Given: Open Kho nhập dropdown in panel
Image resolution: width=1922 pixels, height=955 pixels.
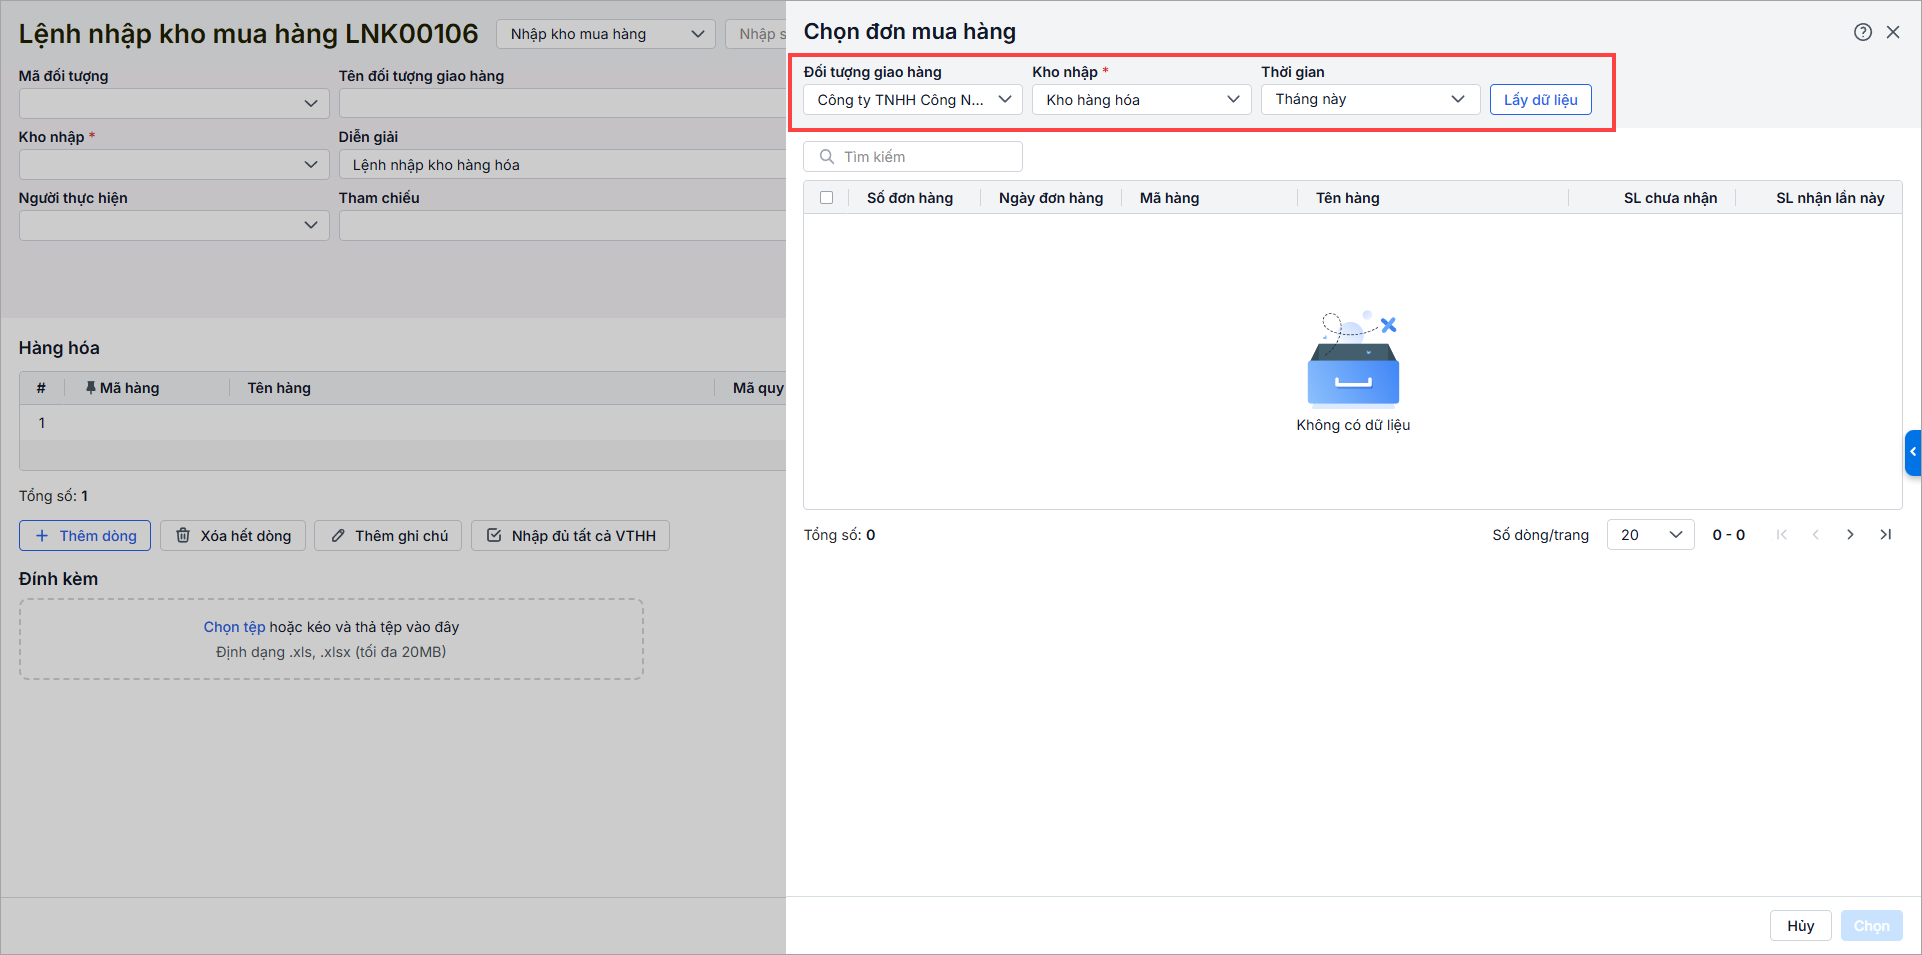Looking at the screenshot, I should [1141, 100].
